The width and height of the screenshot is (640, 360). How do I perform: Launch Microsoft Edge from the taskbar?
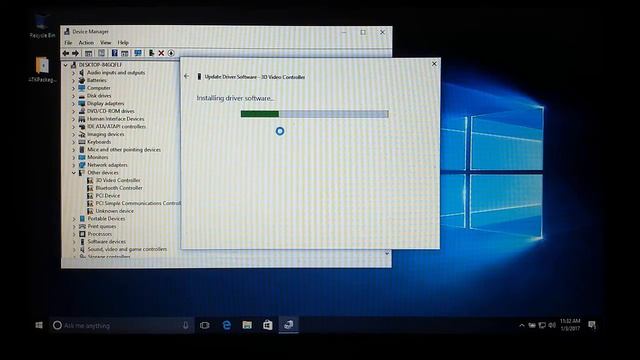[227, 325]
